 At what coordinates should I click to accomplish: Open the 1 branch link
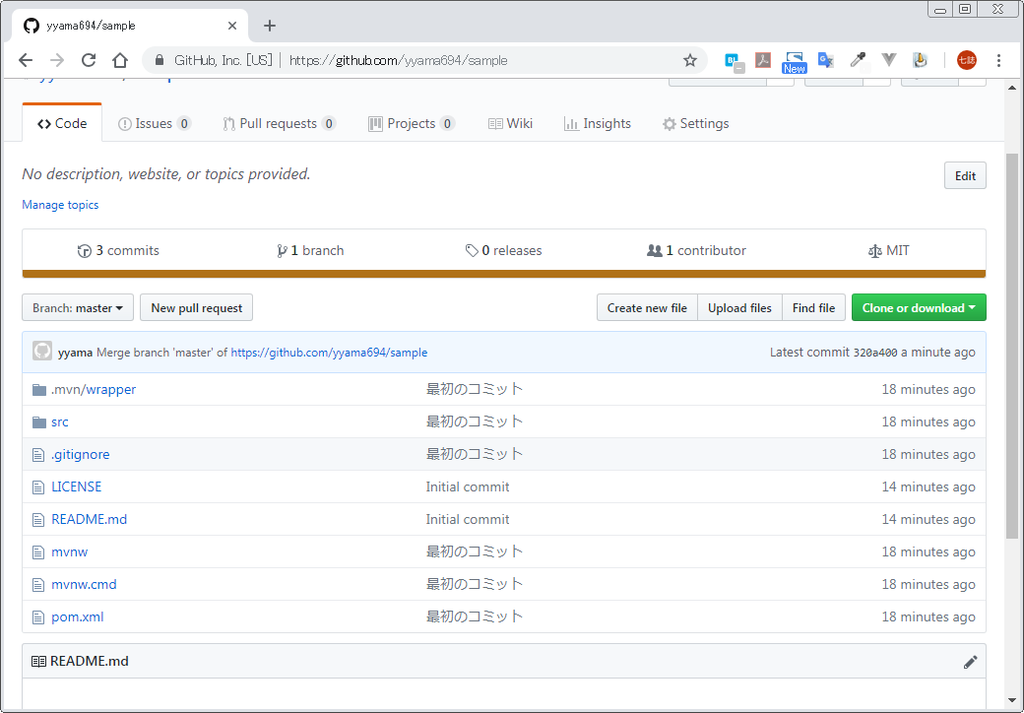pos(311,250)
